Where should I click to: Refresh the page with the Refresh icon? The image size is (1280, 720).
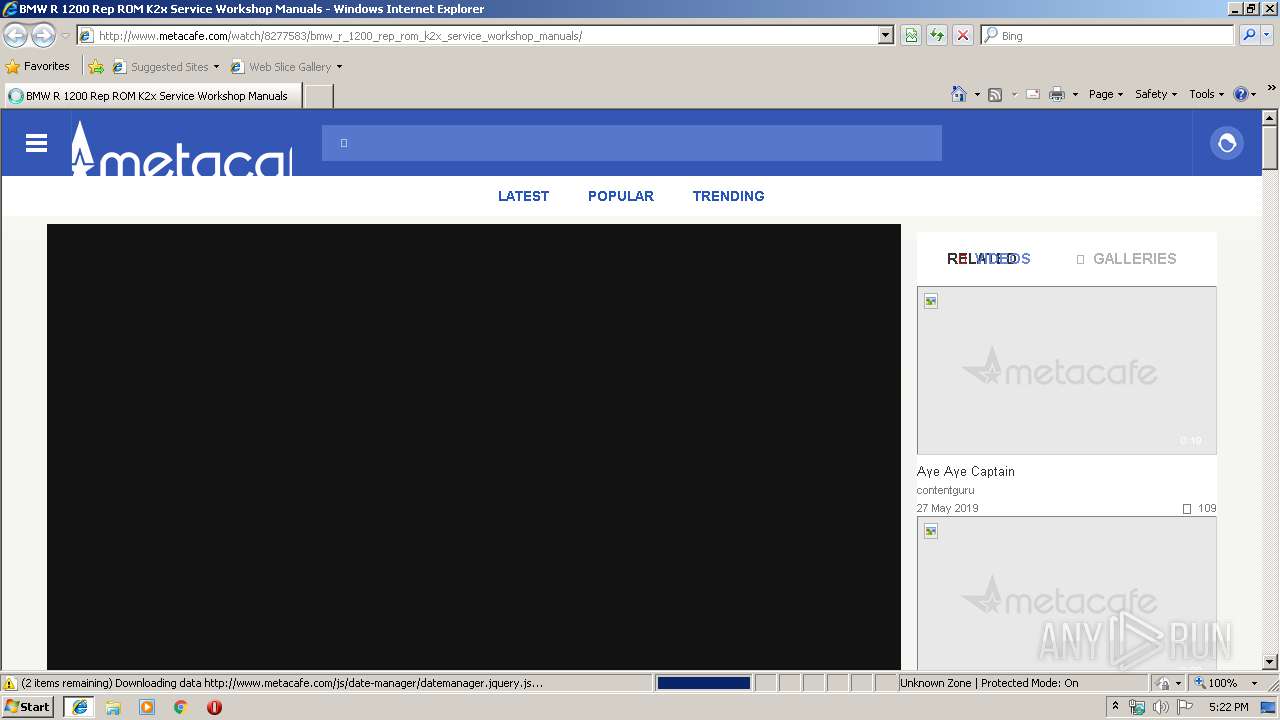click(x=937, y=35)
